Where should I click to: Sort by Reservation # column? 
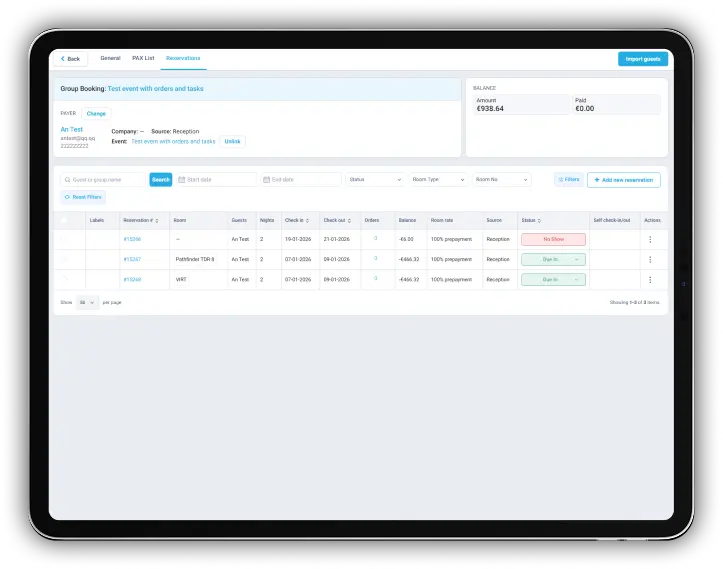click(x=141, y=220)
